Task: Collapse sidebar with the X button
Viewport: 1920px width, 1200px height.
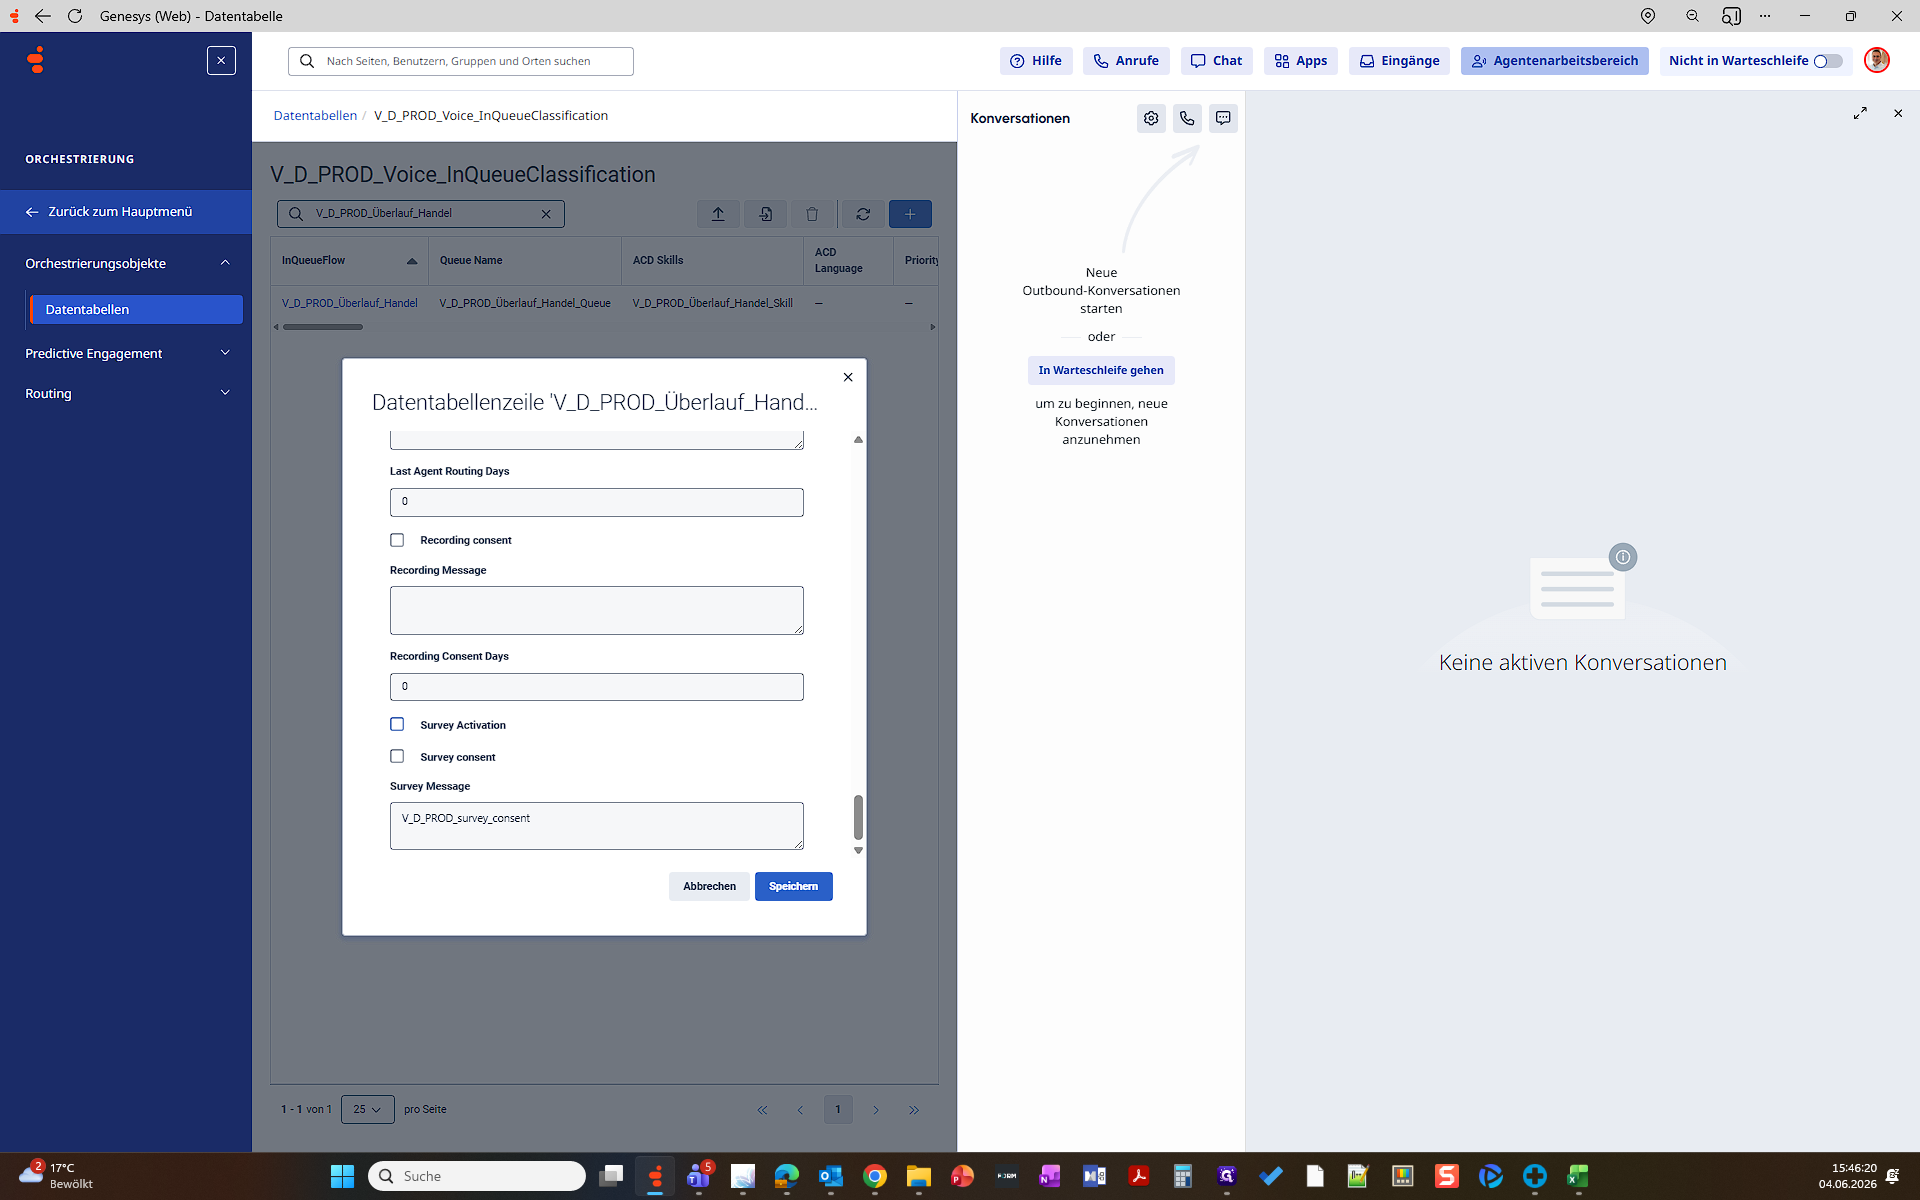Action: click(x=221, y=60)
